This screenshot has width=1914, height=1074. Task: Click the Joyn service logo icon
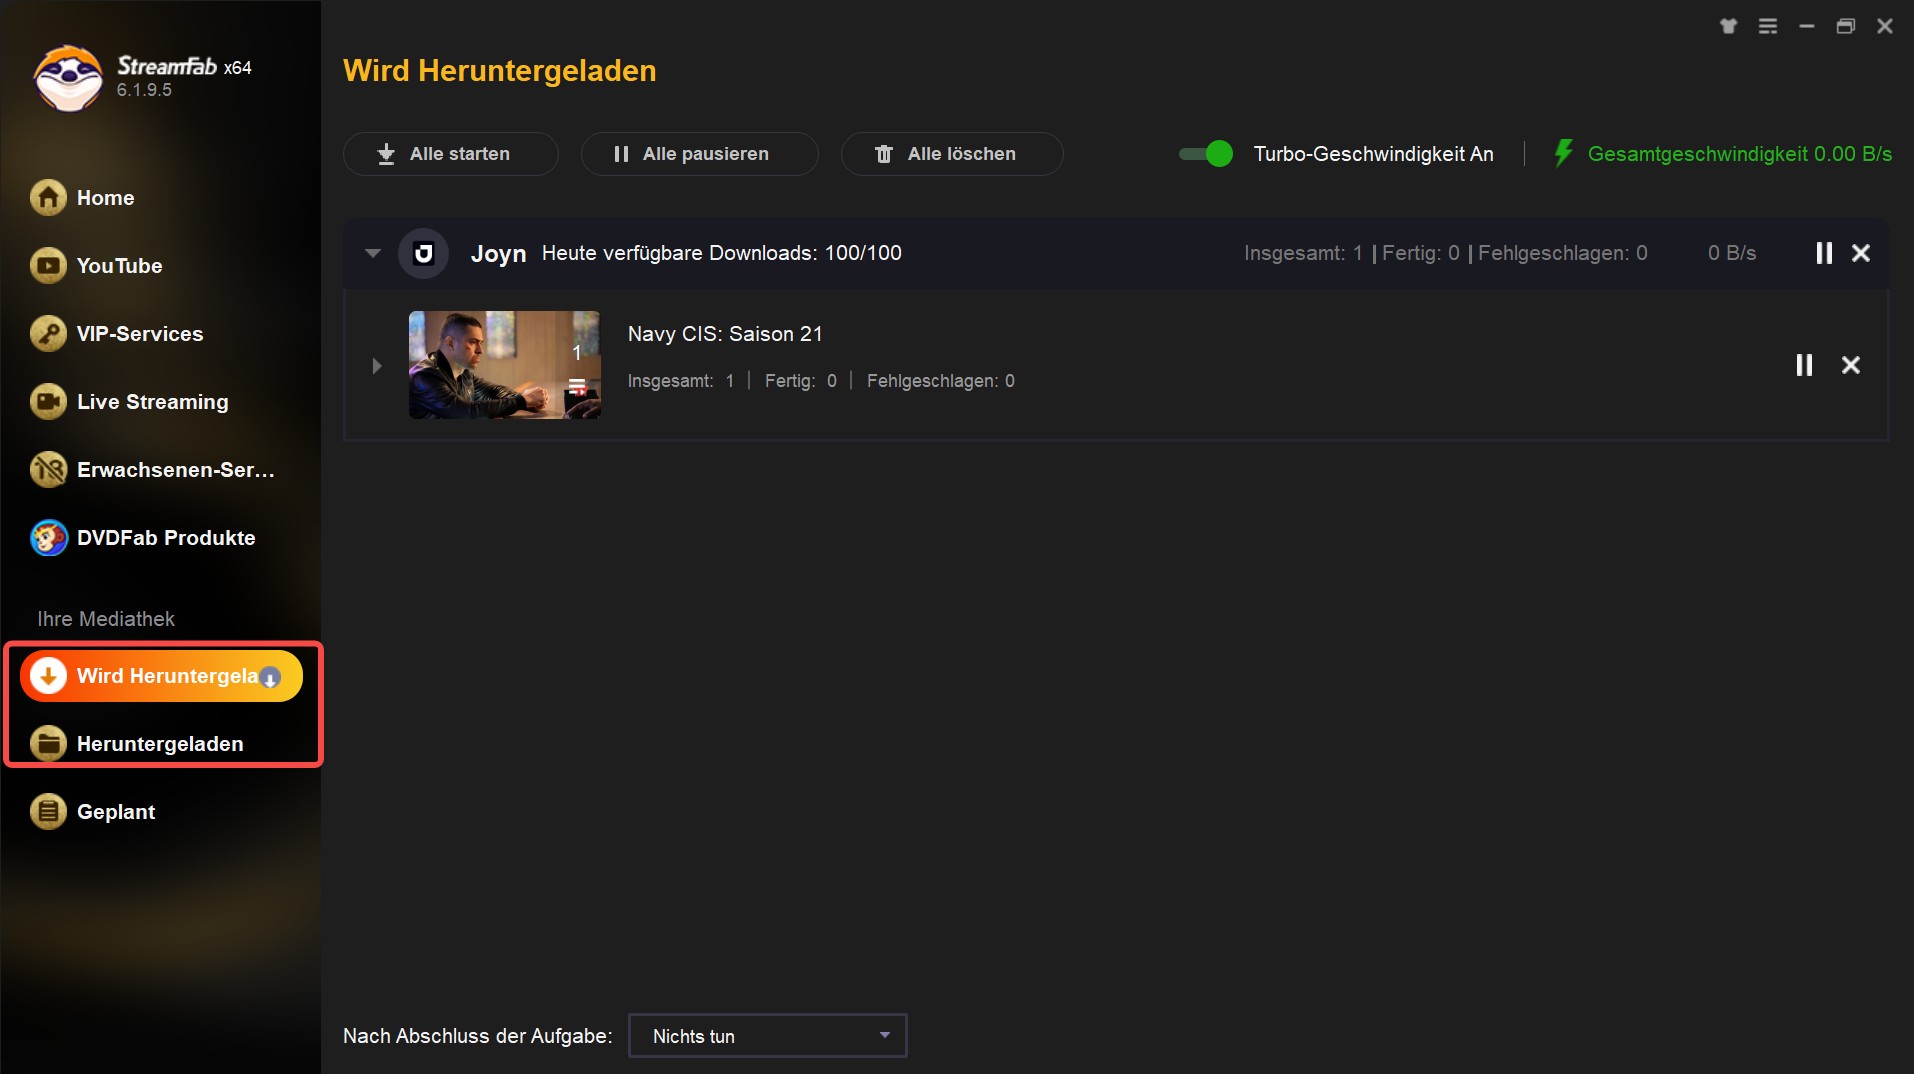(x=424, y=253)
